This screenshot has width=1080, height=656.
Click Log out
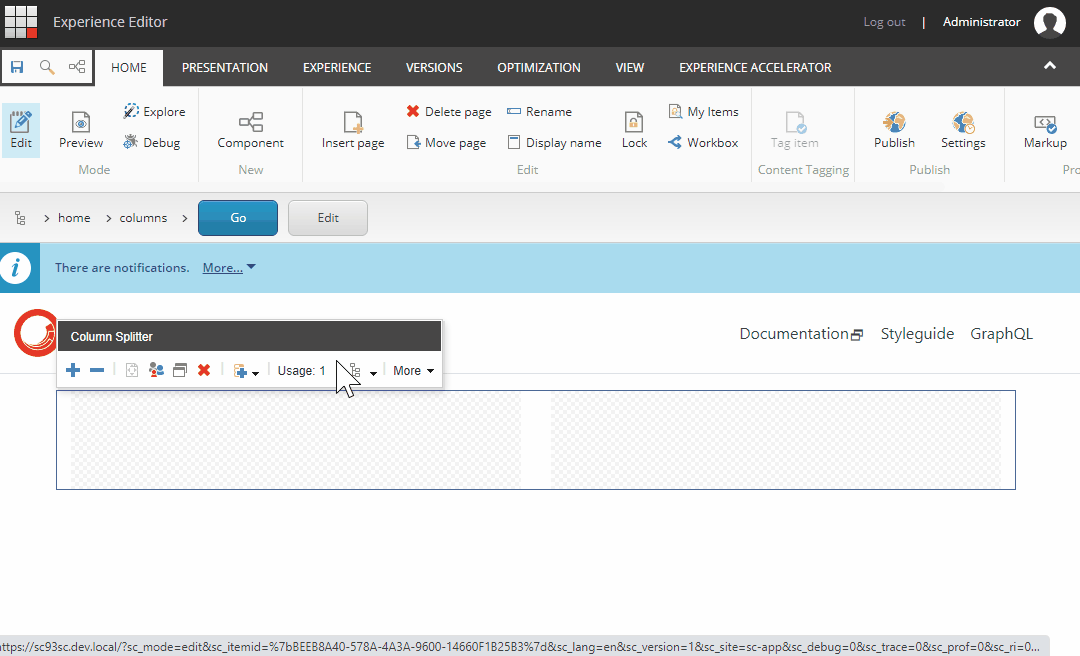pos(884,22)
